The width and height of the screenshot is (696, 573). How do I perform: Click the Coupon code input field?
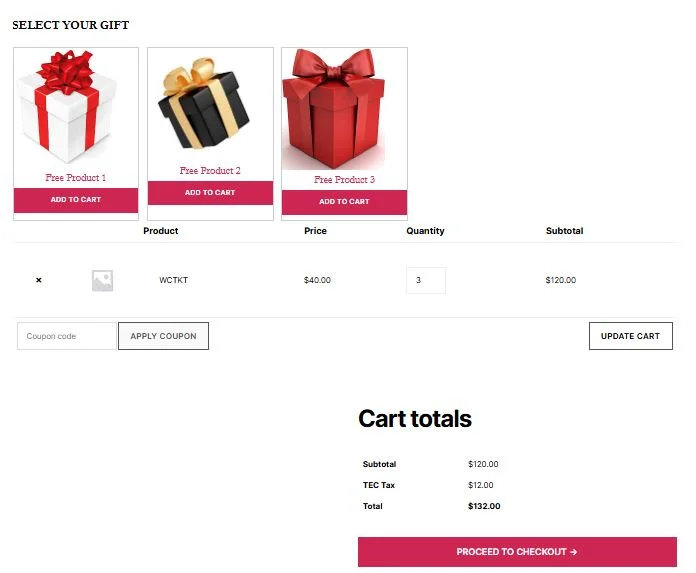pos(67,336)
